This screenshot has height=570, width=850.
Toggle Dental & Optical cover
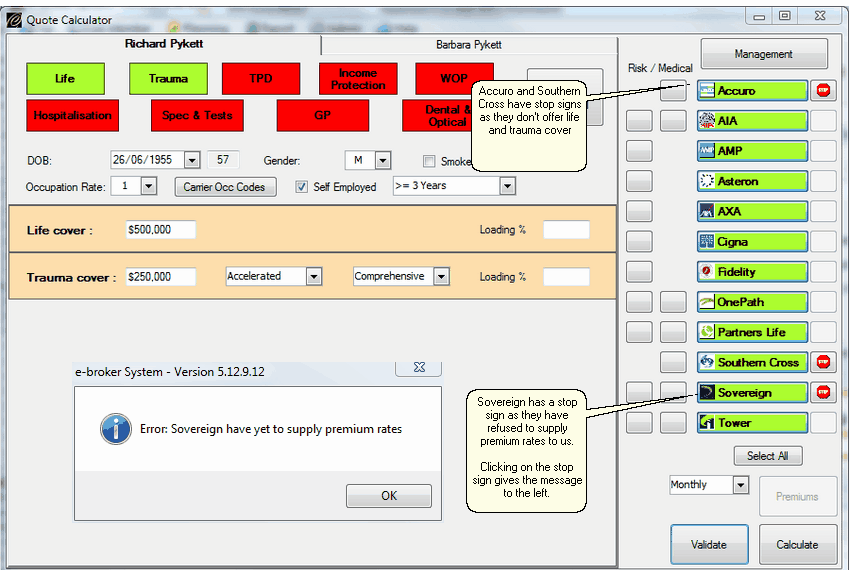pyautogui.click(x=437, y=116)
